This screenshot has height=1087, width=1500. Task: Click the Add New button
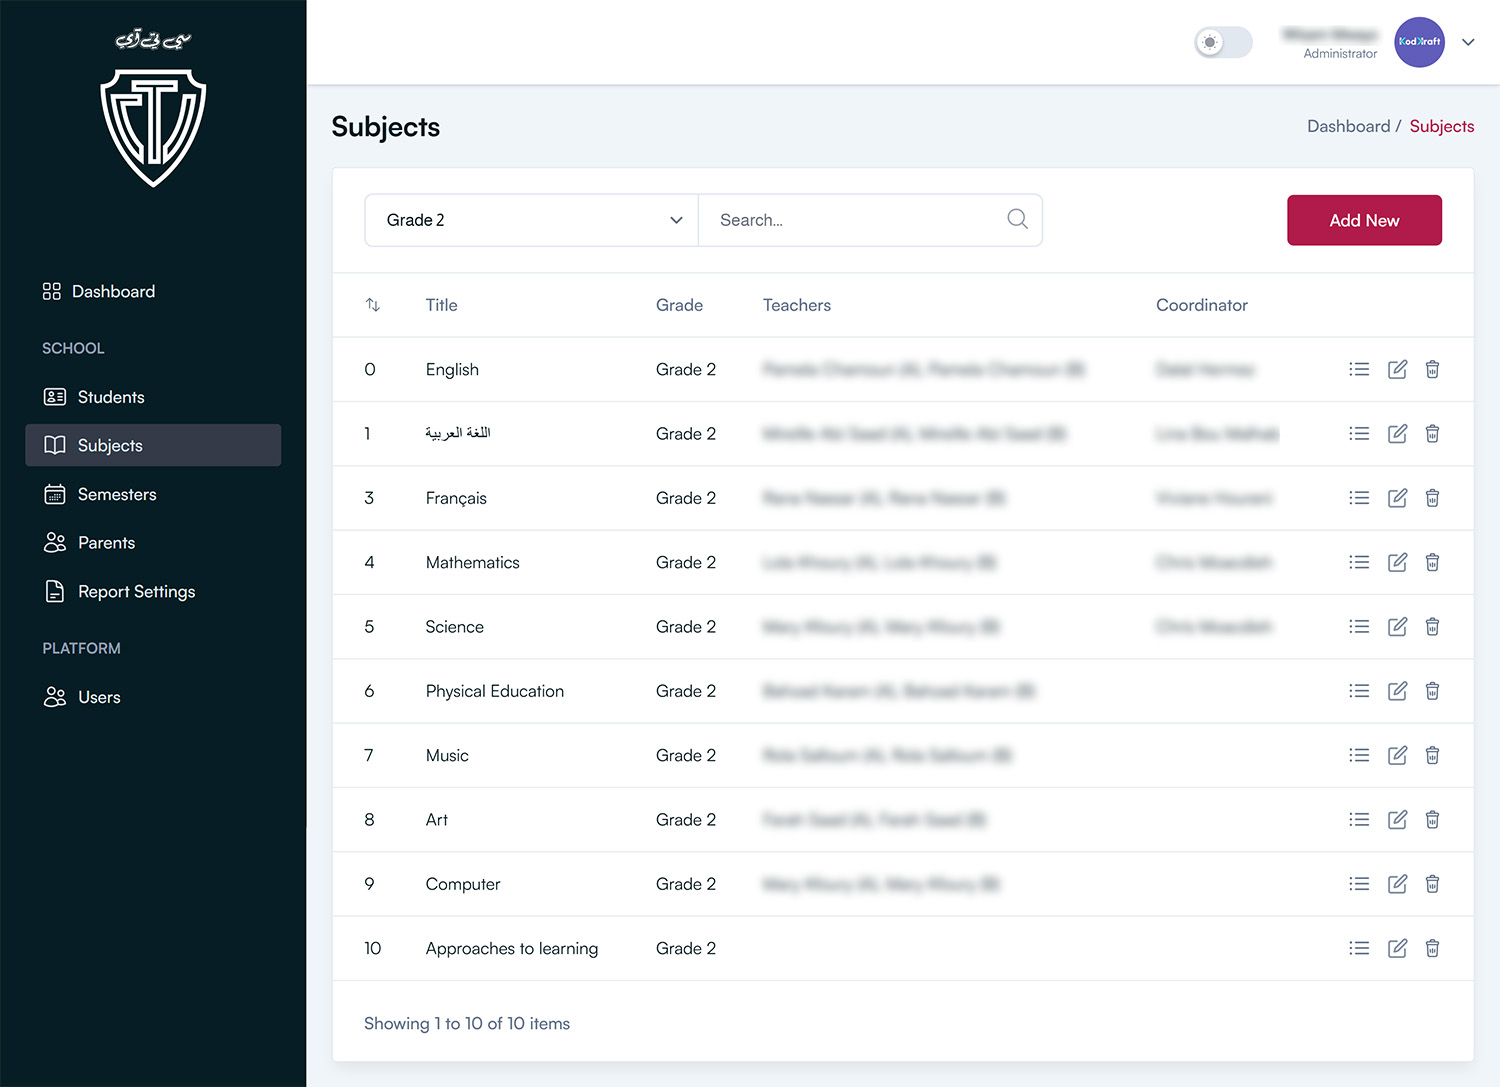click(x=1363, y=220)
